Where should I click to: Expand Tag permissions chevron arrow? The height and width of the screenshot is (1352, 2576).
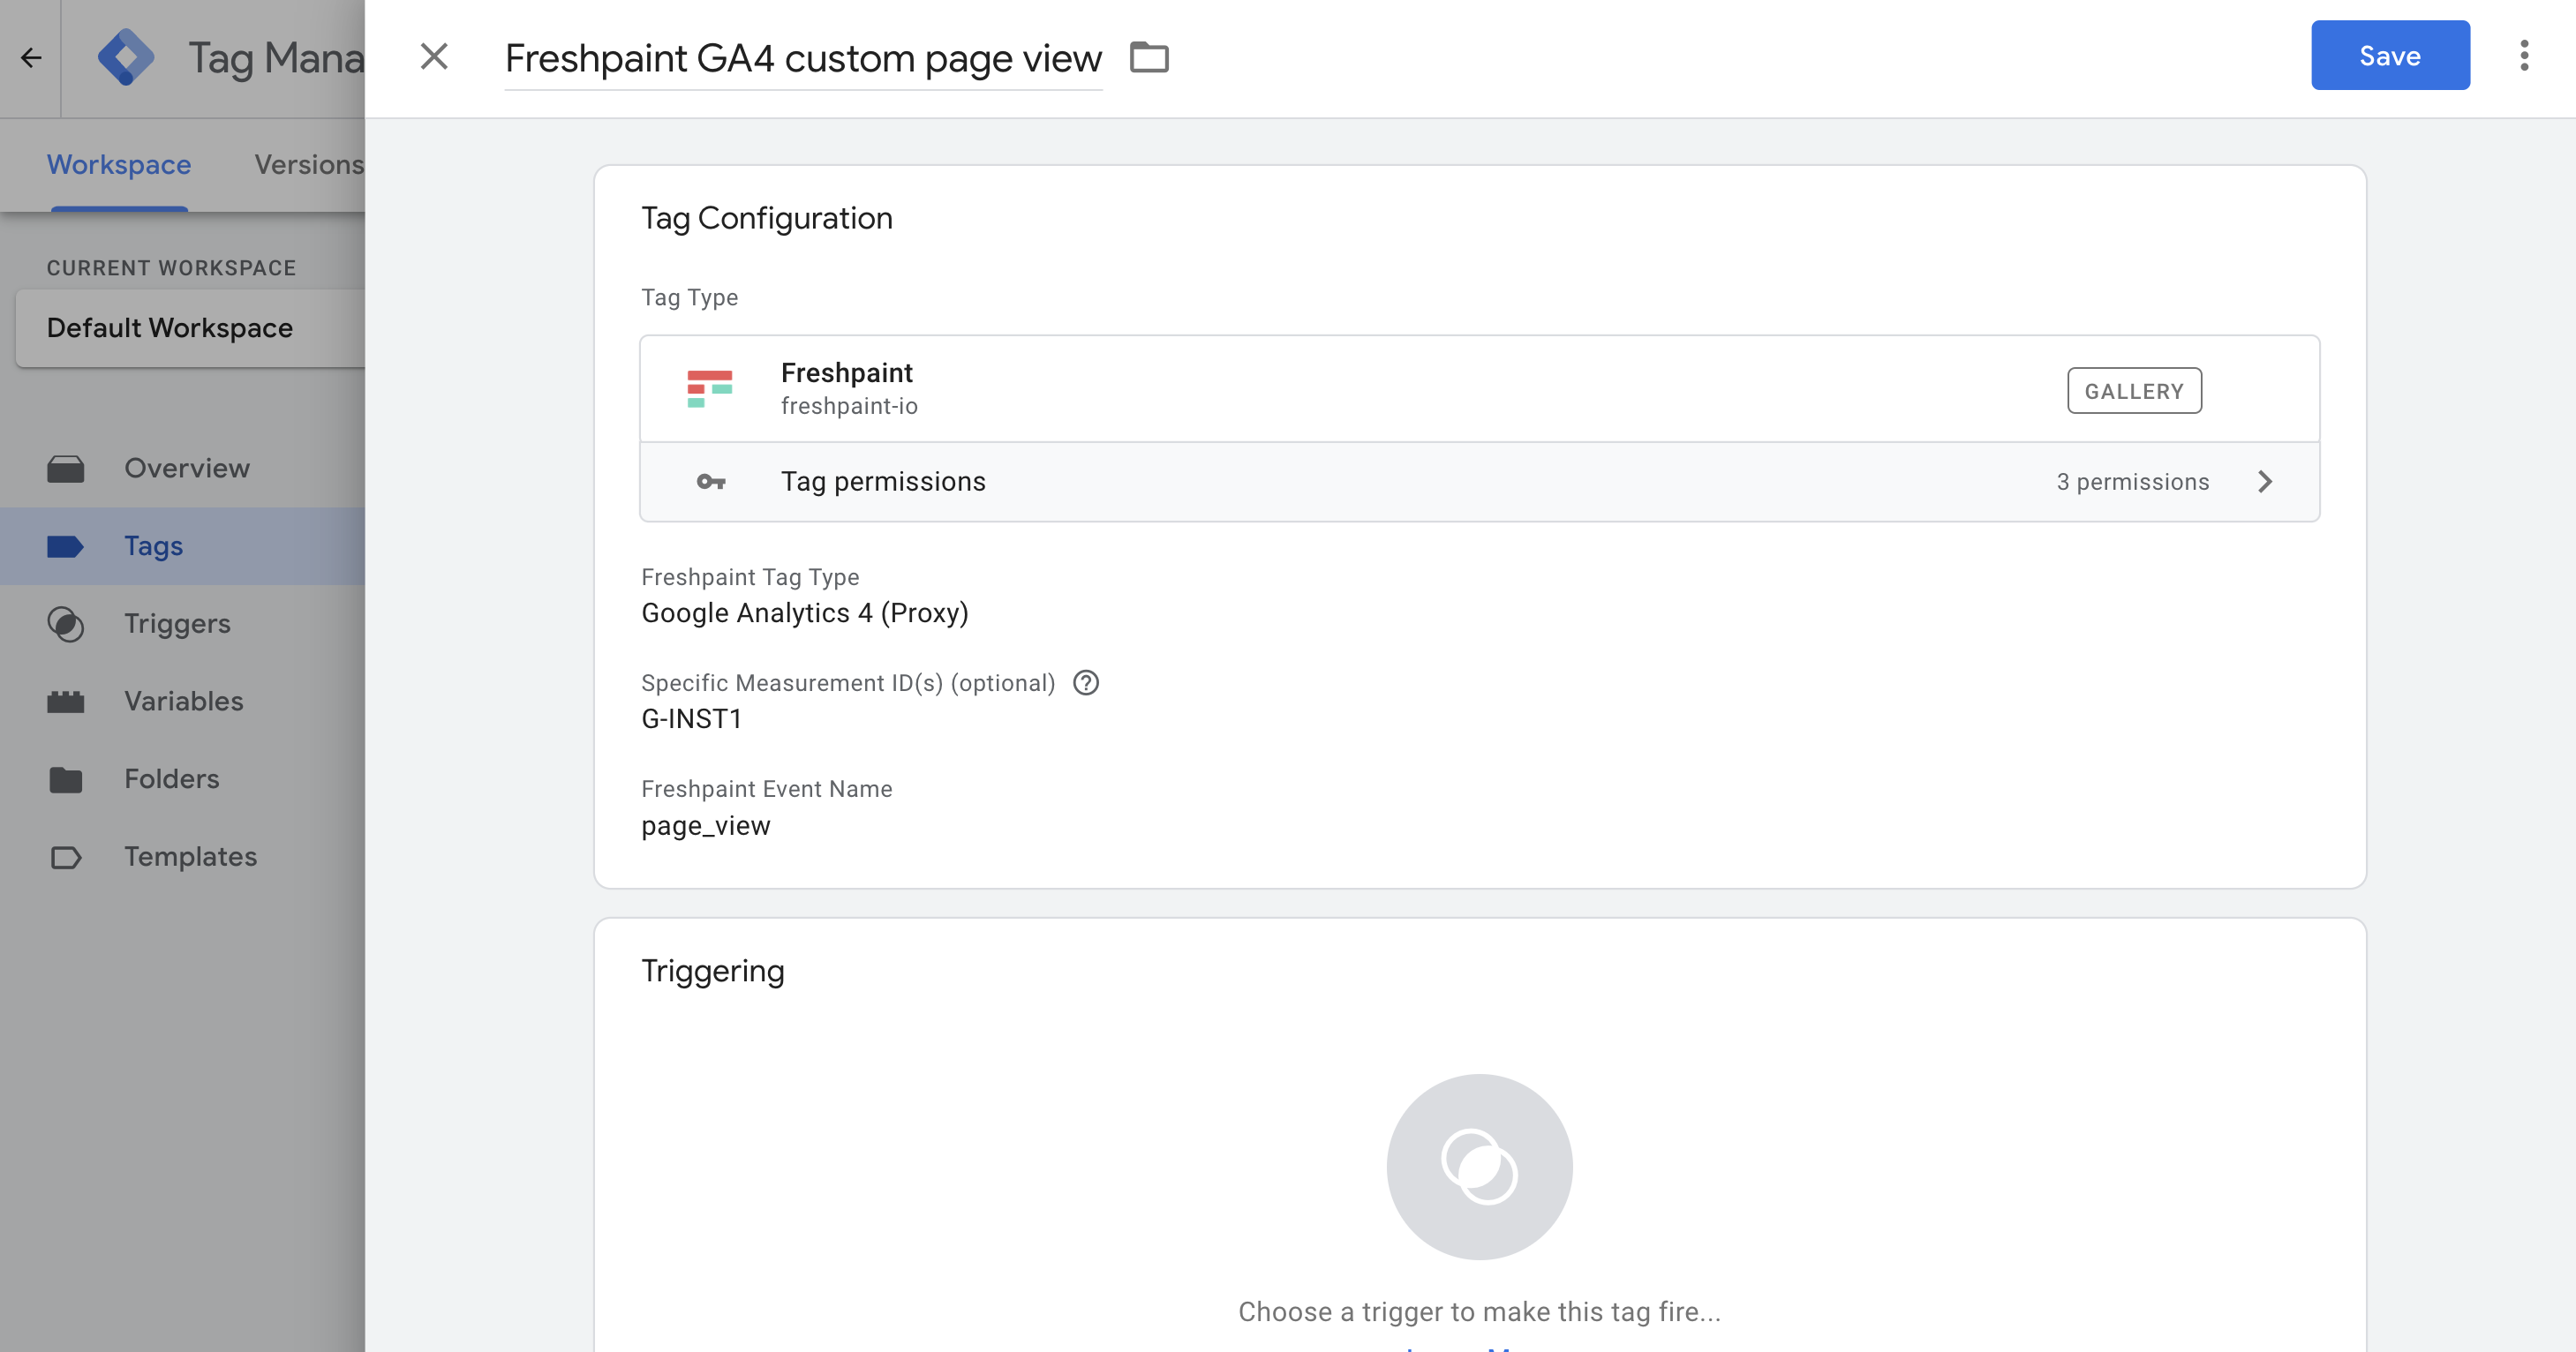(x=2265, y=482)
